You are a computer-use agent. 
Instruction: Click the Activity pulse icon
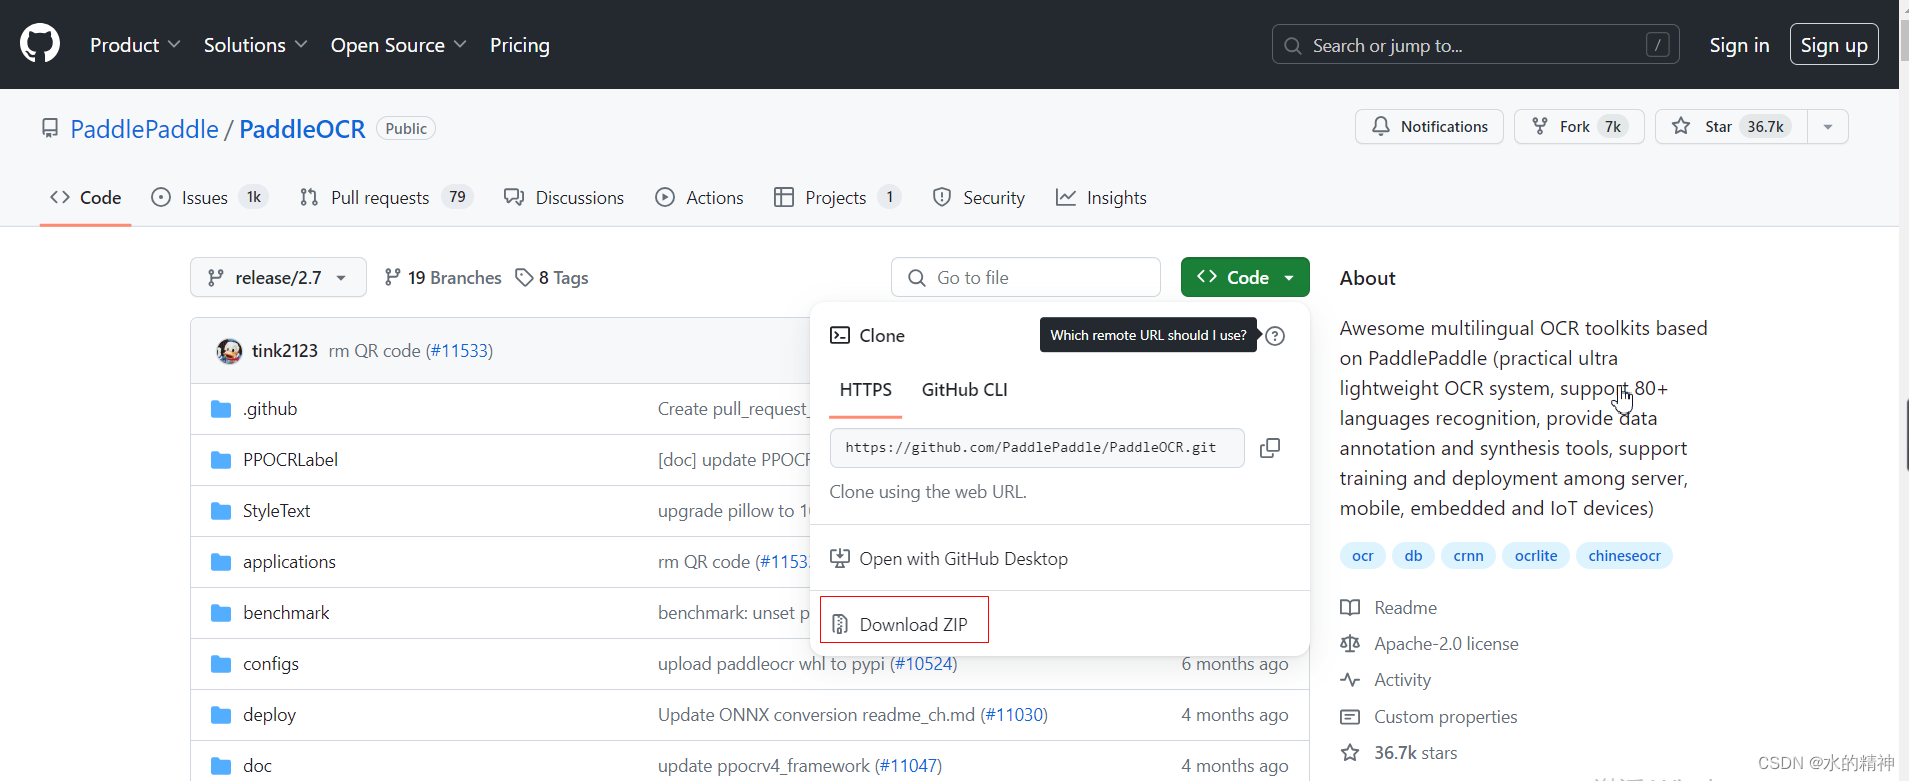(x=1350, y=680)
